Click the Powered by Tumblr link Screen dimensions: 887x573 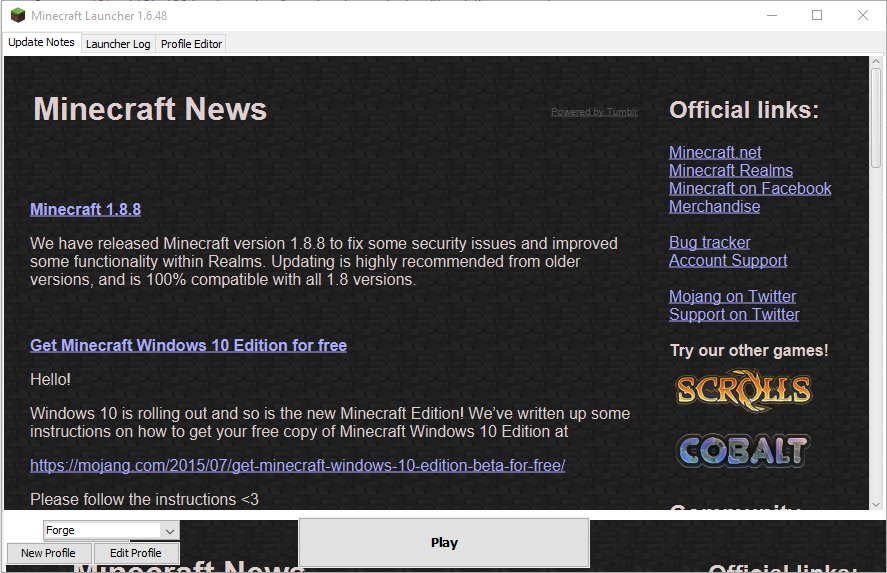point(595,112)
